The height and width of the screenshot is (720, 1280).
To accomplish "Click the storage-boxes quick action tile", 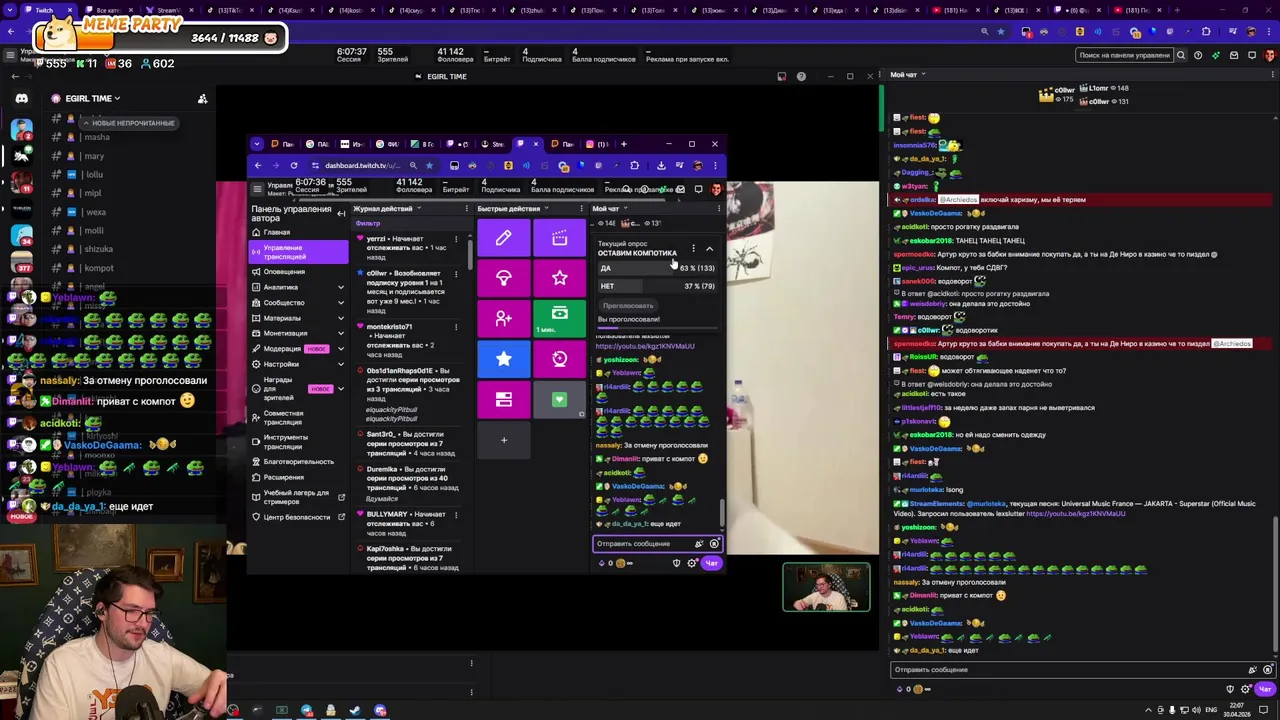I will click(503, 399).
